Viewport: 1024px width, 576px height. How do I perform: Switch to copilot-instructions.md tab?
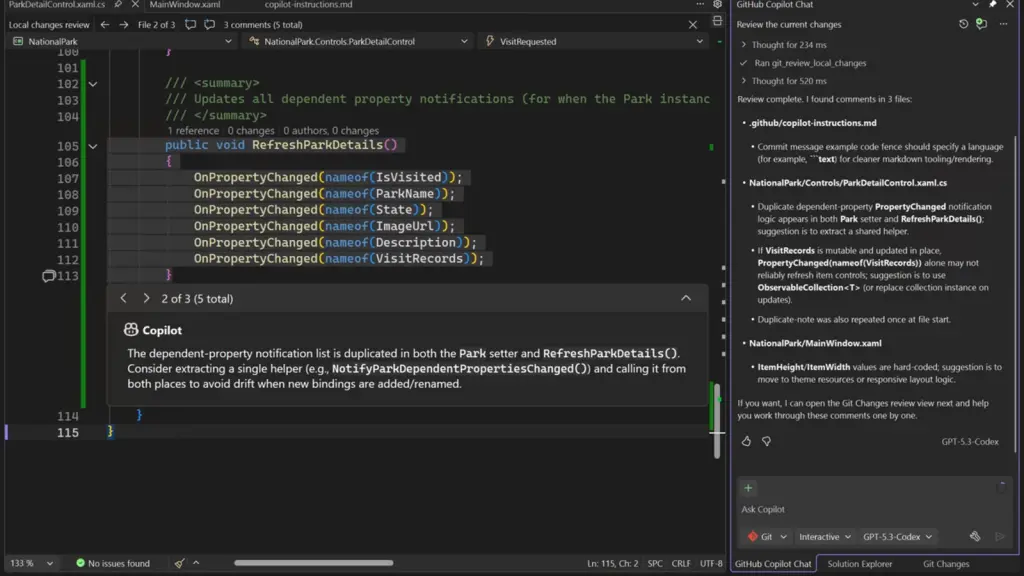pos(308,5)
